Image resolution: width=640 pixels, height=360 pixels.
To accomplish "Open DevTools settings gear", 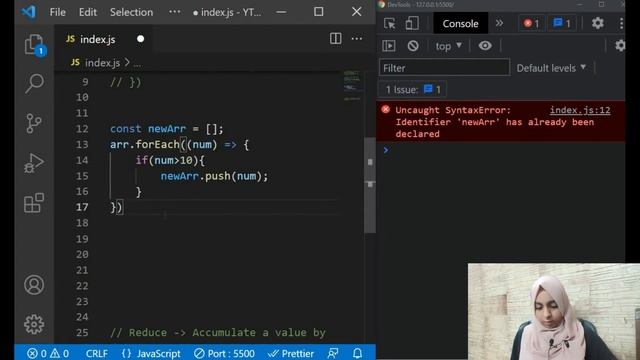I will (x=598, y=23).
